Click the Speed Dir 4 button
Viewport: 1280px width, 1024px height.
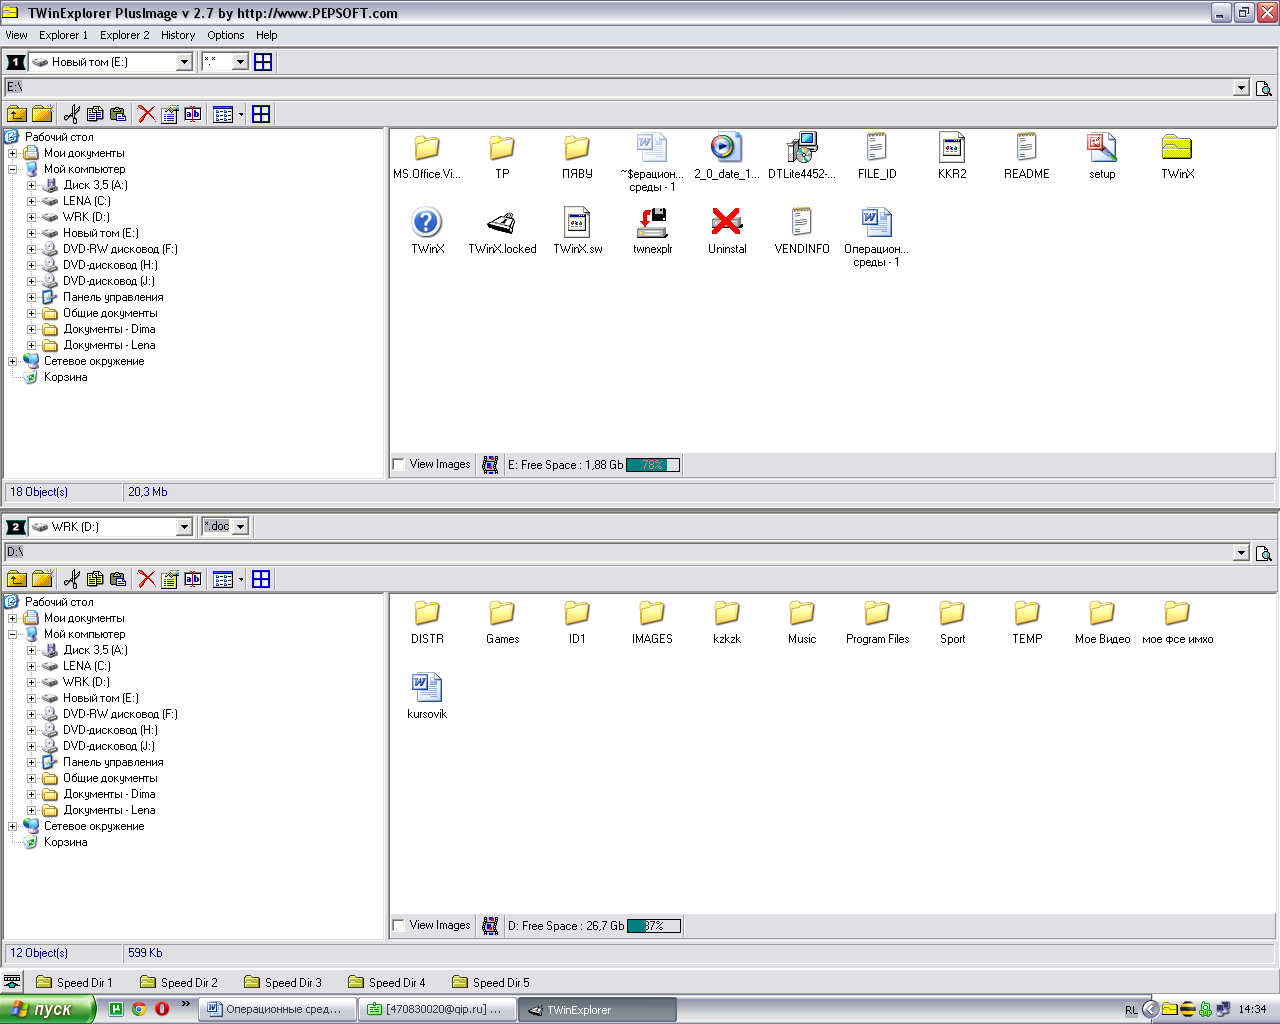(387, 983)
